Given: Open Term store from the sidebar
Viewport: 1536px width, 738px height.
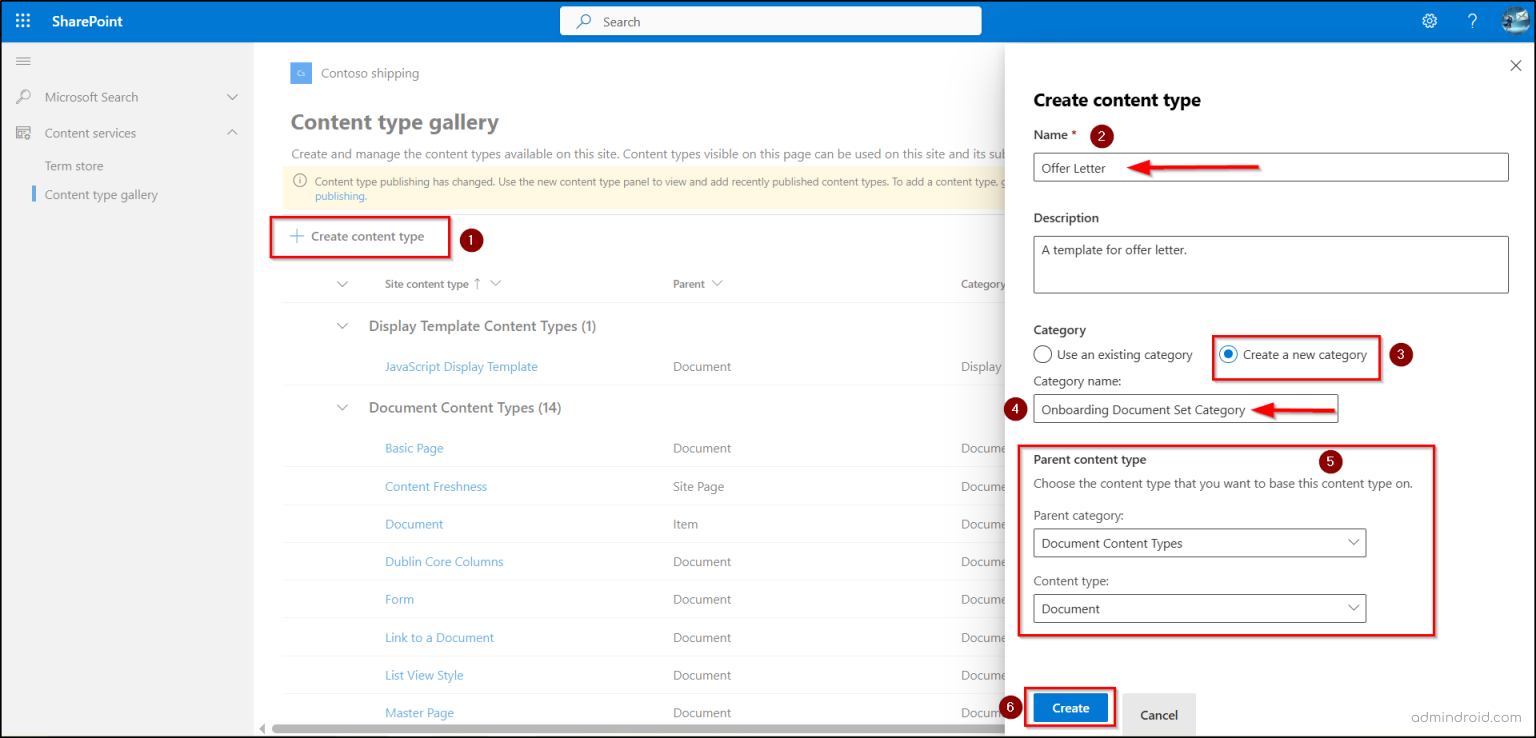Looking at the screenshot, I should click(73, 165).
